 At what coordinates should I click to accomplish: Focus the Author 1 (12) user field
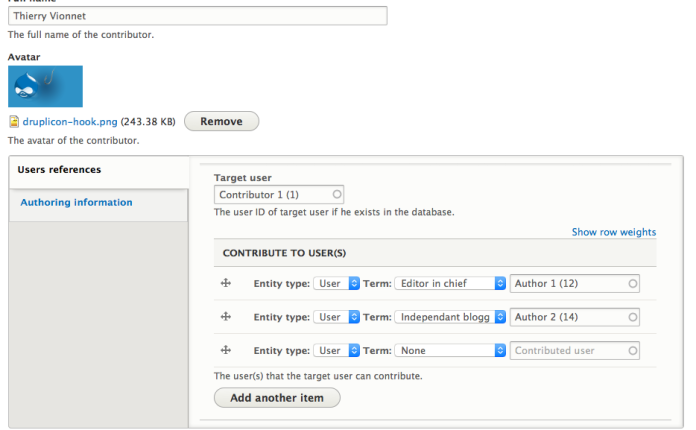click(x=575, y=284)
